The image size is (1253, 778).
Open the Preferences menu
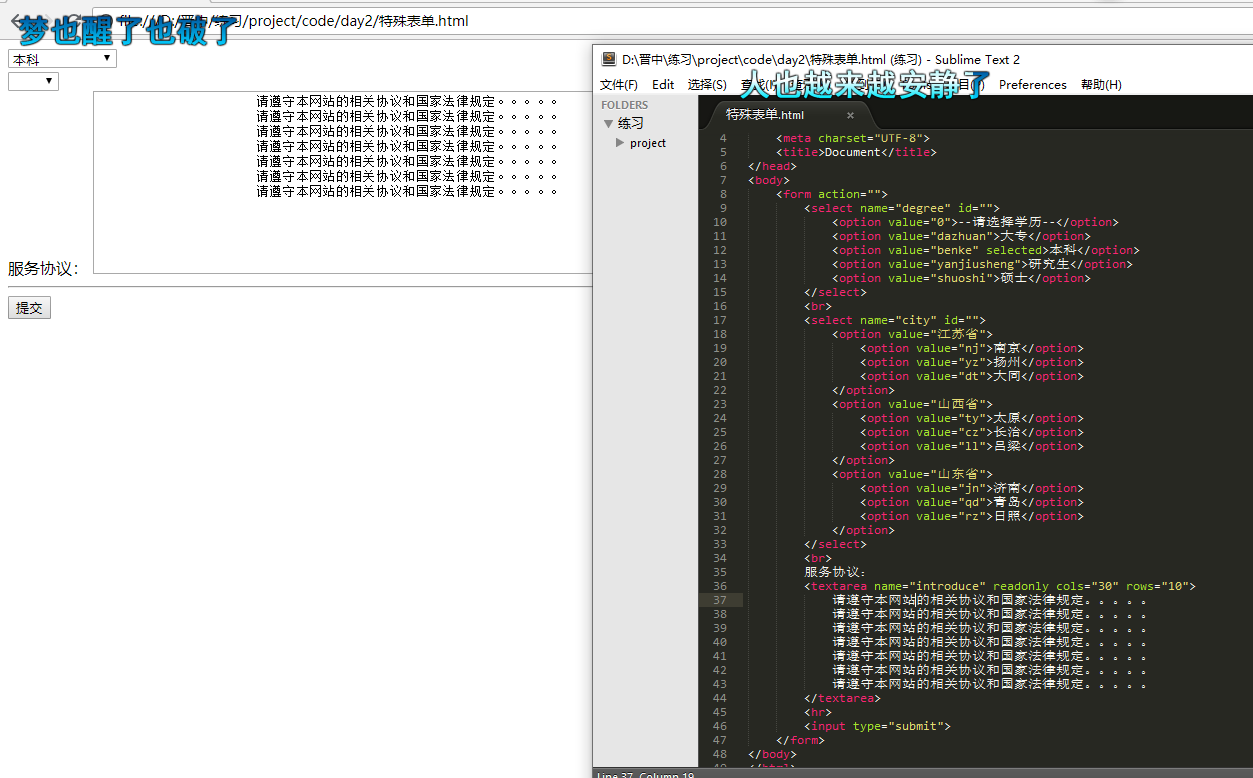pyautogui.click(x=1033, y=85)
